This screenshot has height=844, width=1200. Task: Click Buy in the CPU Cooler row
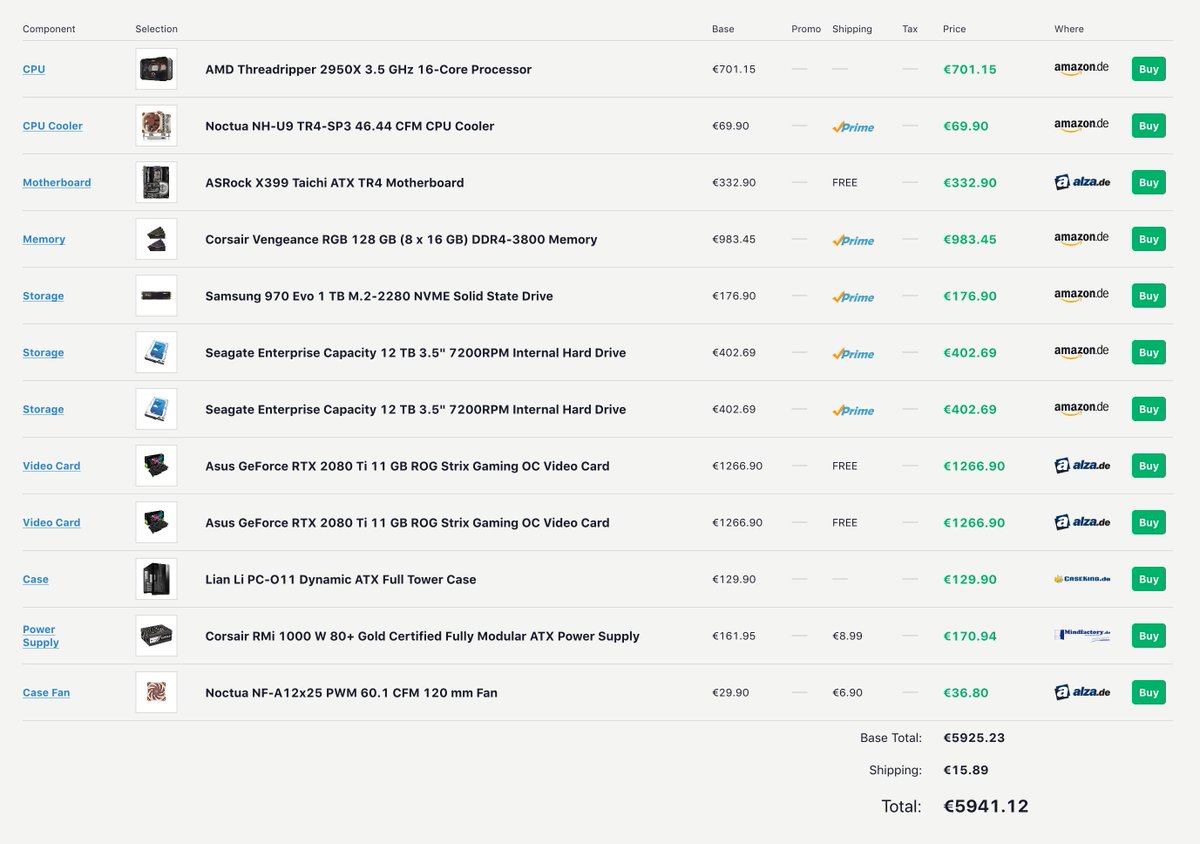pos(1149,126)
